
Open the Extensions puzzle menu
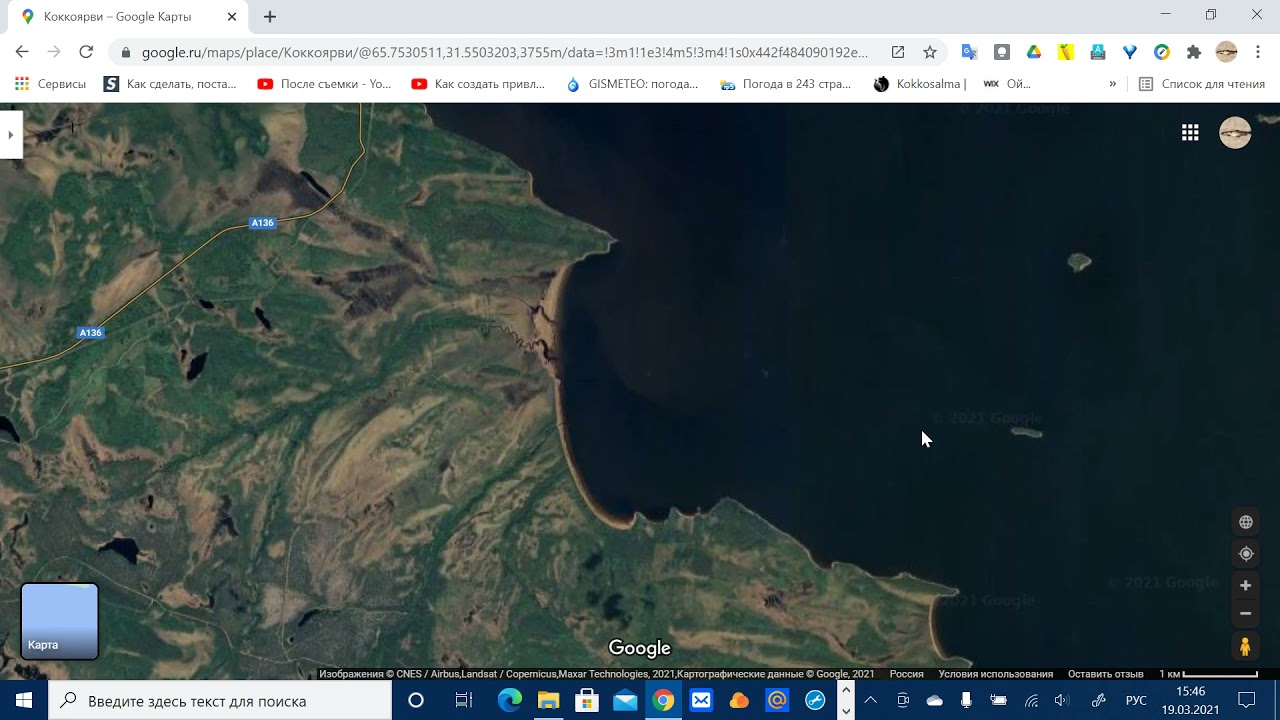point(1194,52)
